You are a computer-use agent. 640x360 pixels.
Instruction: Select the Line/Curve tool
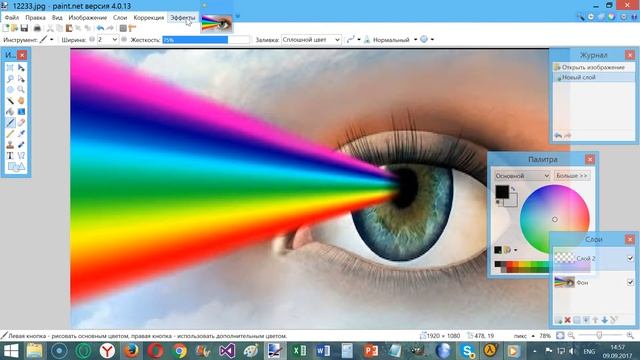coord(21,156)
